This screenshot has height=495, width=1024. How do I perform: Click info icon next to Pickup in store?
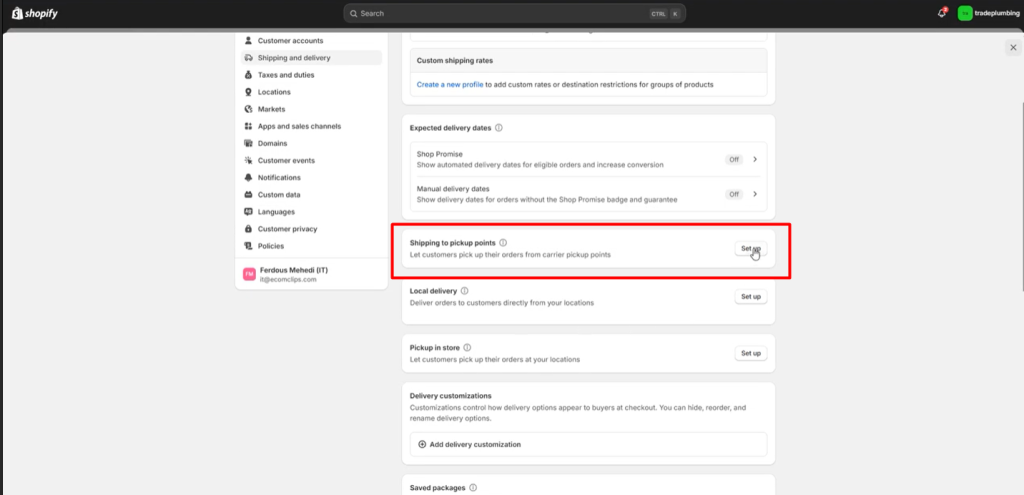[467, 347]
